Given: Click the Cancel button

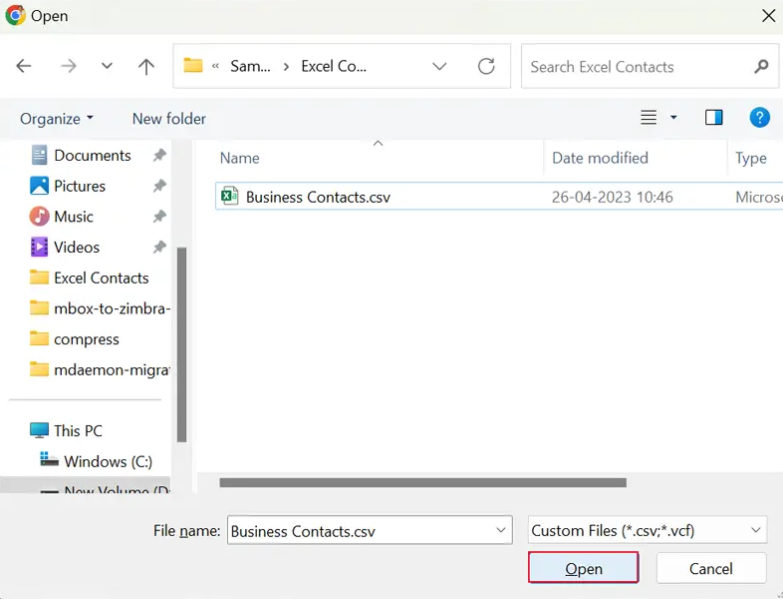Looking at the screenshot, I should (x=711, y=568).
